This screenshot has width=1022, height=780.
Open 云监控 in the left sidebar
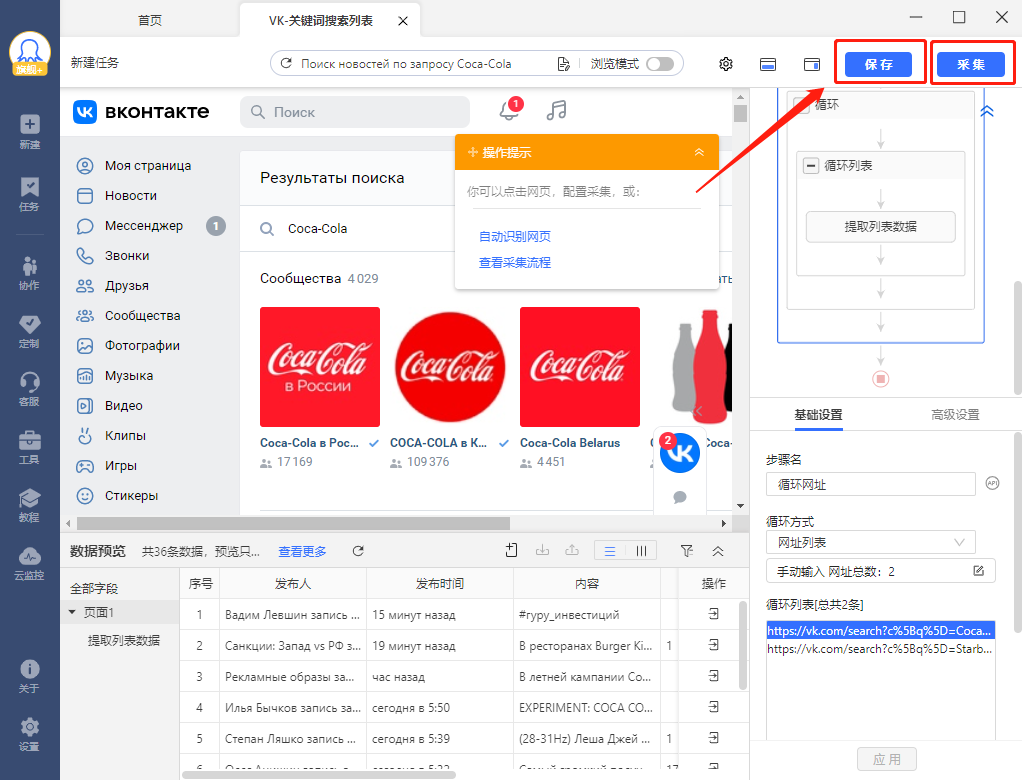[x=29, y=563]
